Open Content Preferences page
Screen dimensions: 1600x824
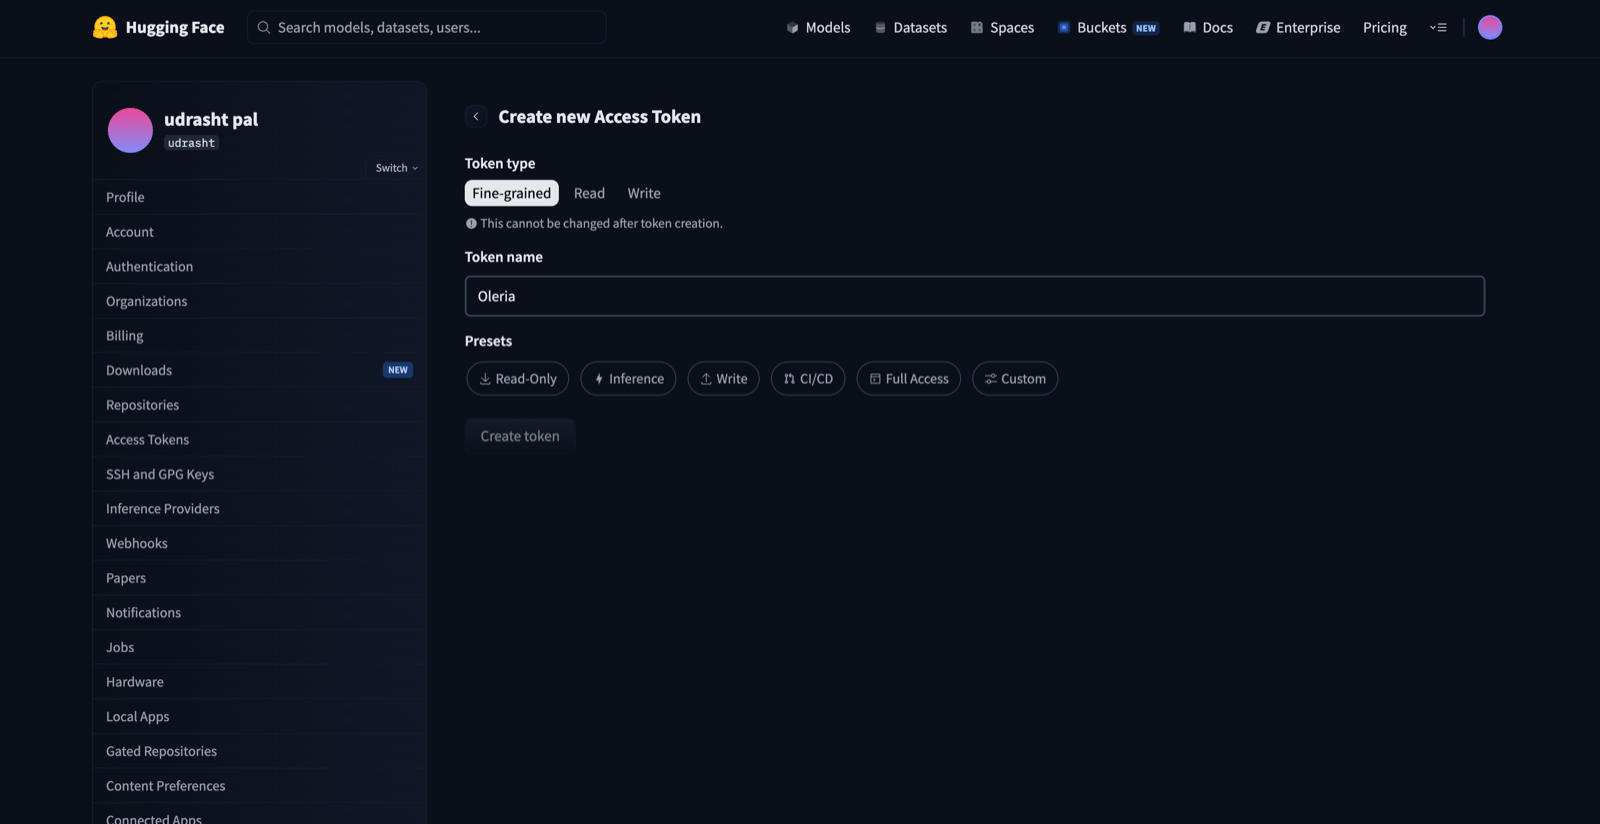[259, 786]
